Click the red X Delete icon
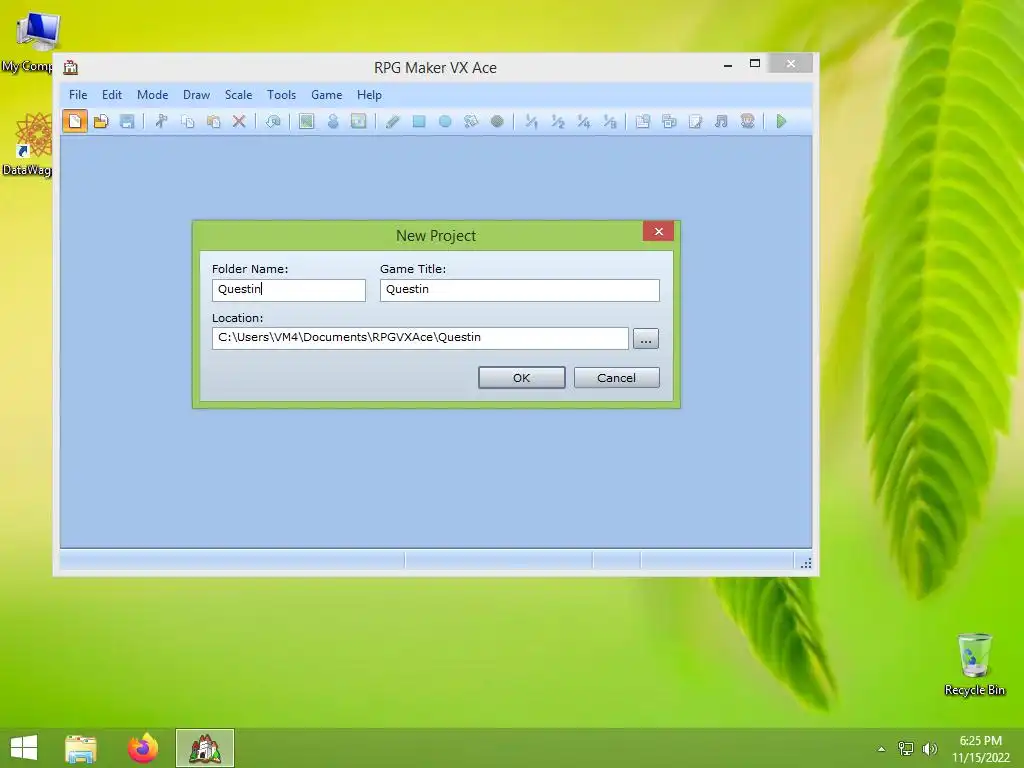The image size is (1024, 768). pos(239,121)
